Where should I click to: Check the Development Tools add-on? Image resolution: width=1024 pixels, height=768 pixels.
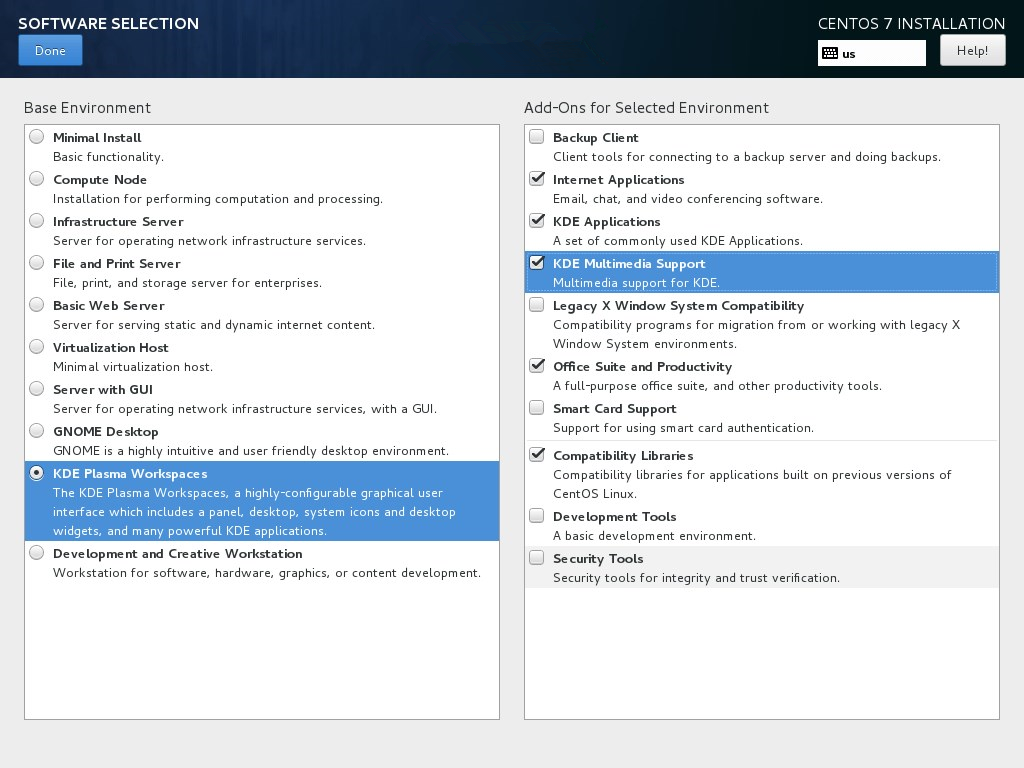click(x=536, y=515)
